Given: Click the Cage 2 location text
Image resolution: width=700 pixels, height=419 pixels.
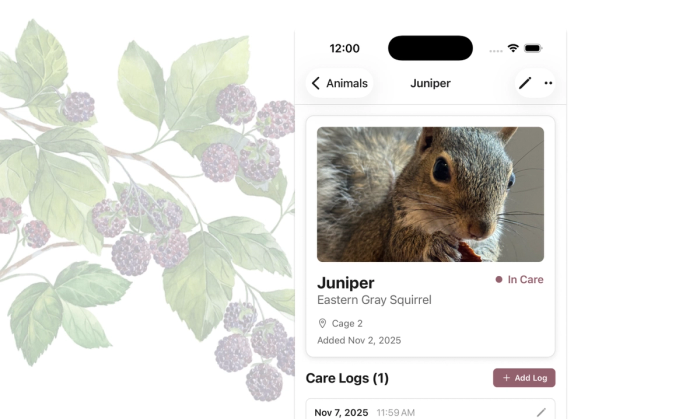Looking at the screenshot, I should (x=347, y=324).
